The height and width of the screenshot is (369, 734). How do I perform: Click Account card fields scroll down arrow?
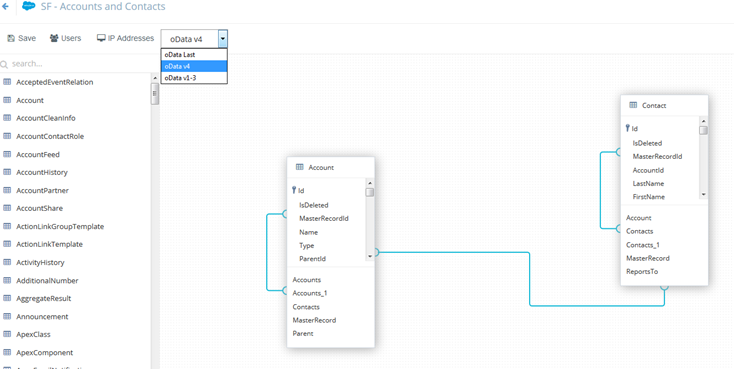370,256
